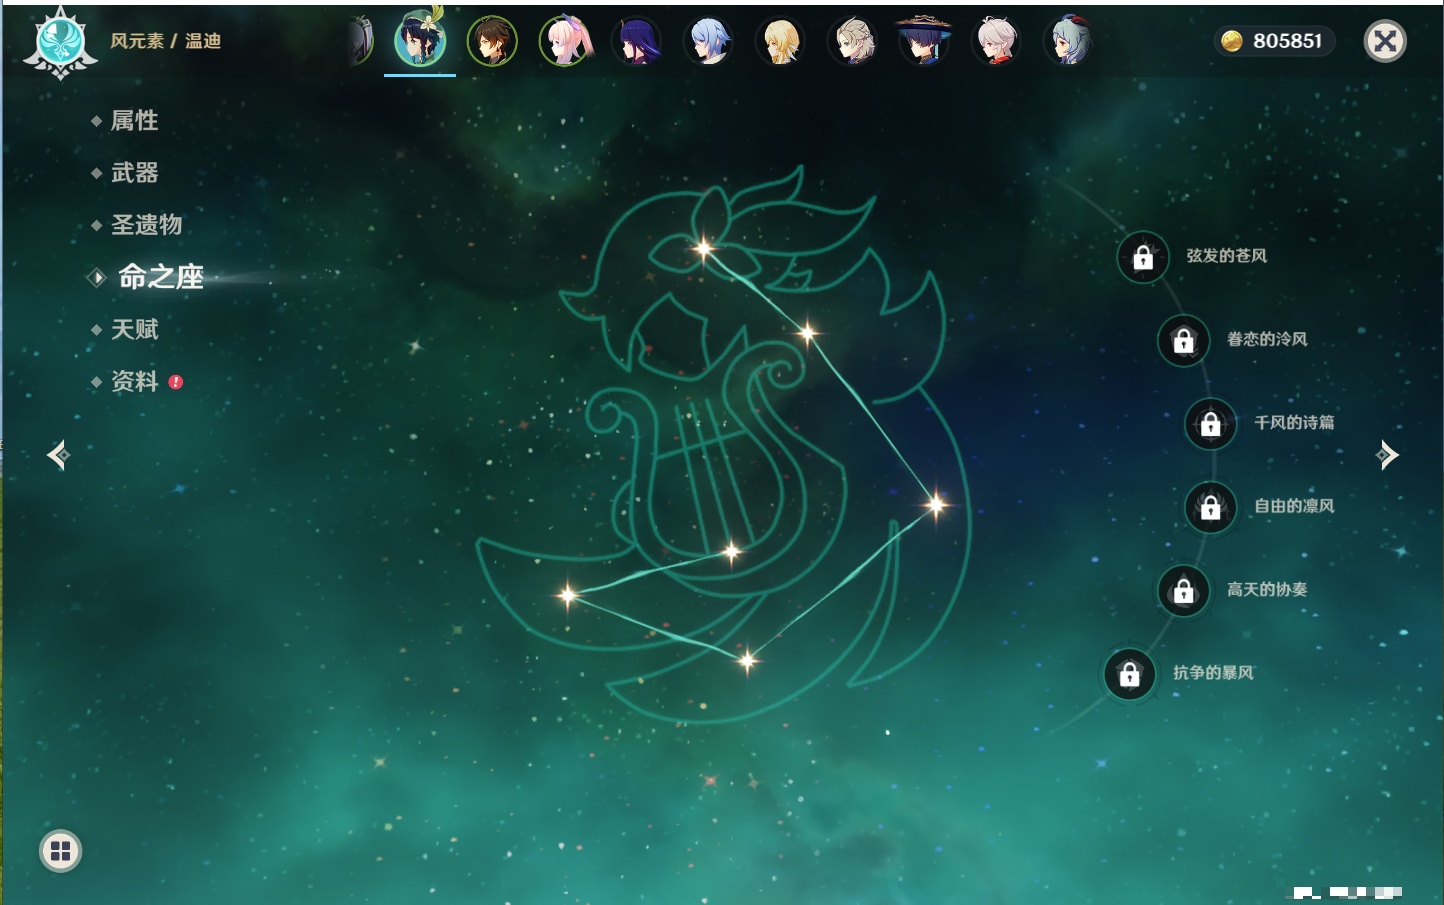Select the pink-haired Kokomi portrait
This screenshot has width=1444, height=905.
coord(564,41)
